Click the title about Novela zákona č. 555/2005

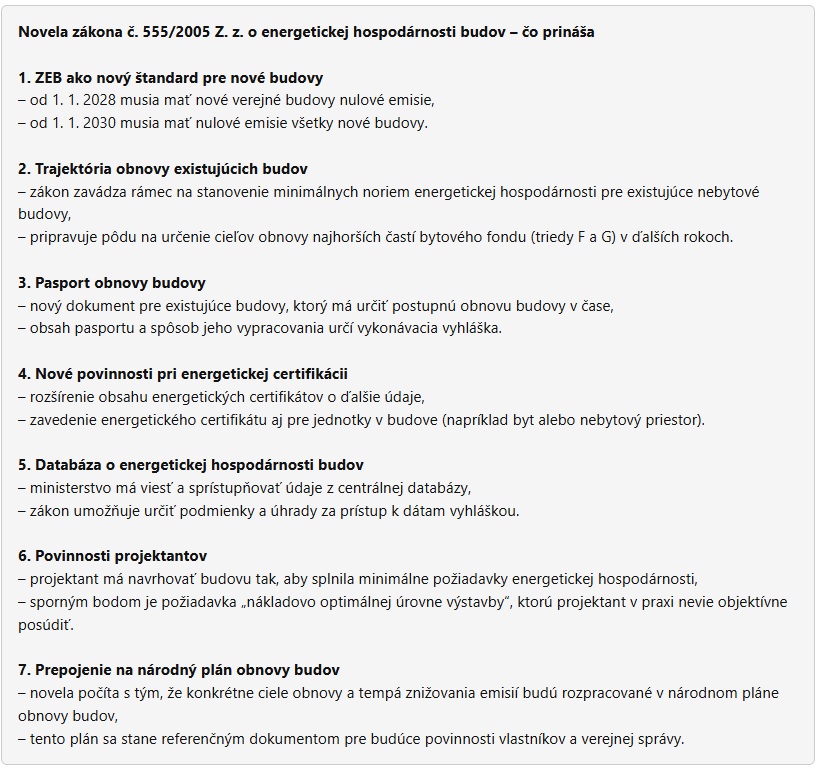coord(306,32)
